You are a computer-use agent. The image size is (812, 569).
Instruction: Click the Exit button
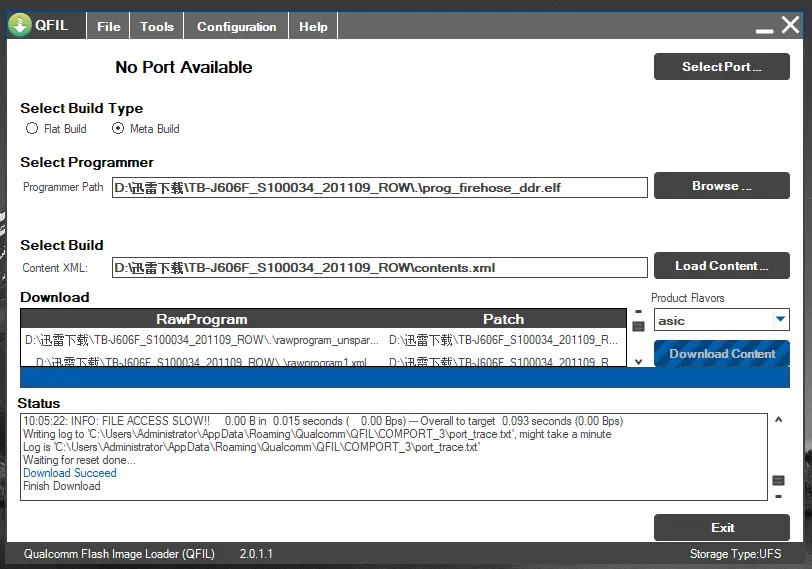click(721, 528)
